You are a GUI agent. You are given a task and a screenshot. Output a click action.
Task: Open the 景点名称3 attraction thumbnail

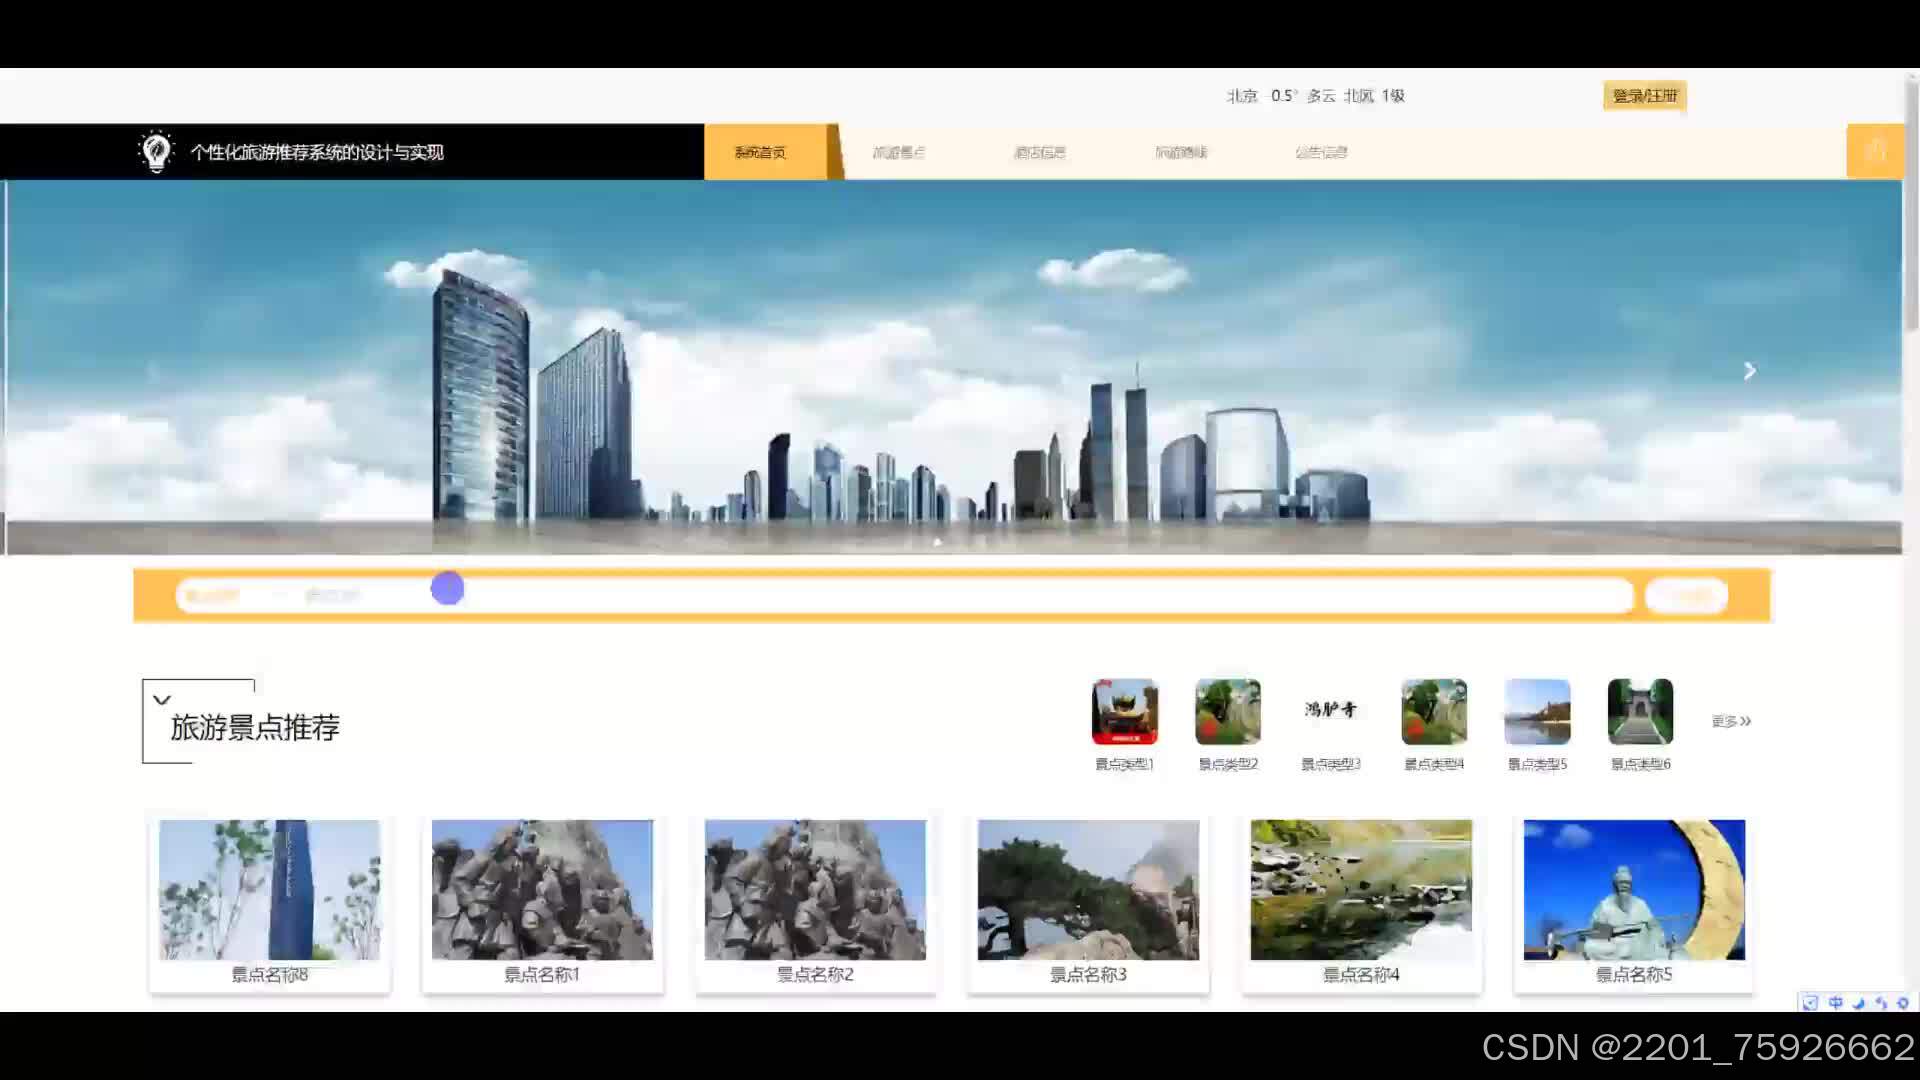tap(1088, 890)
